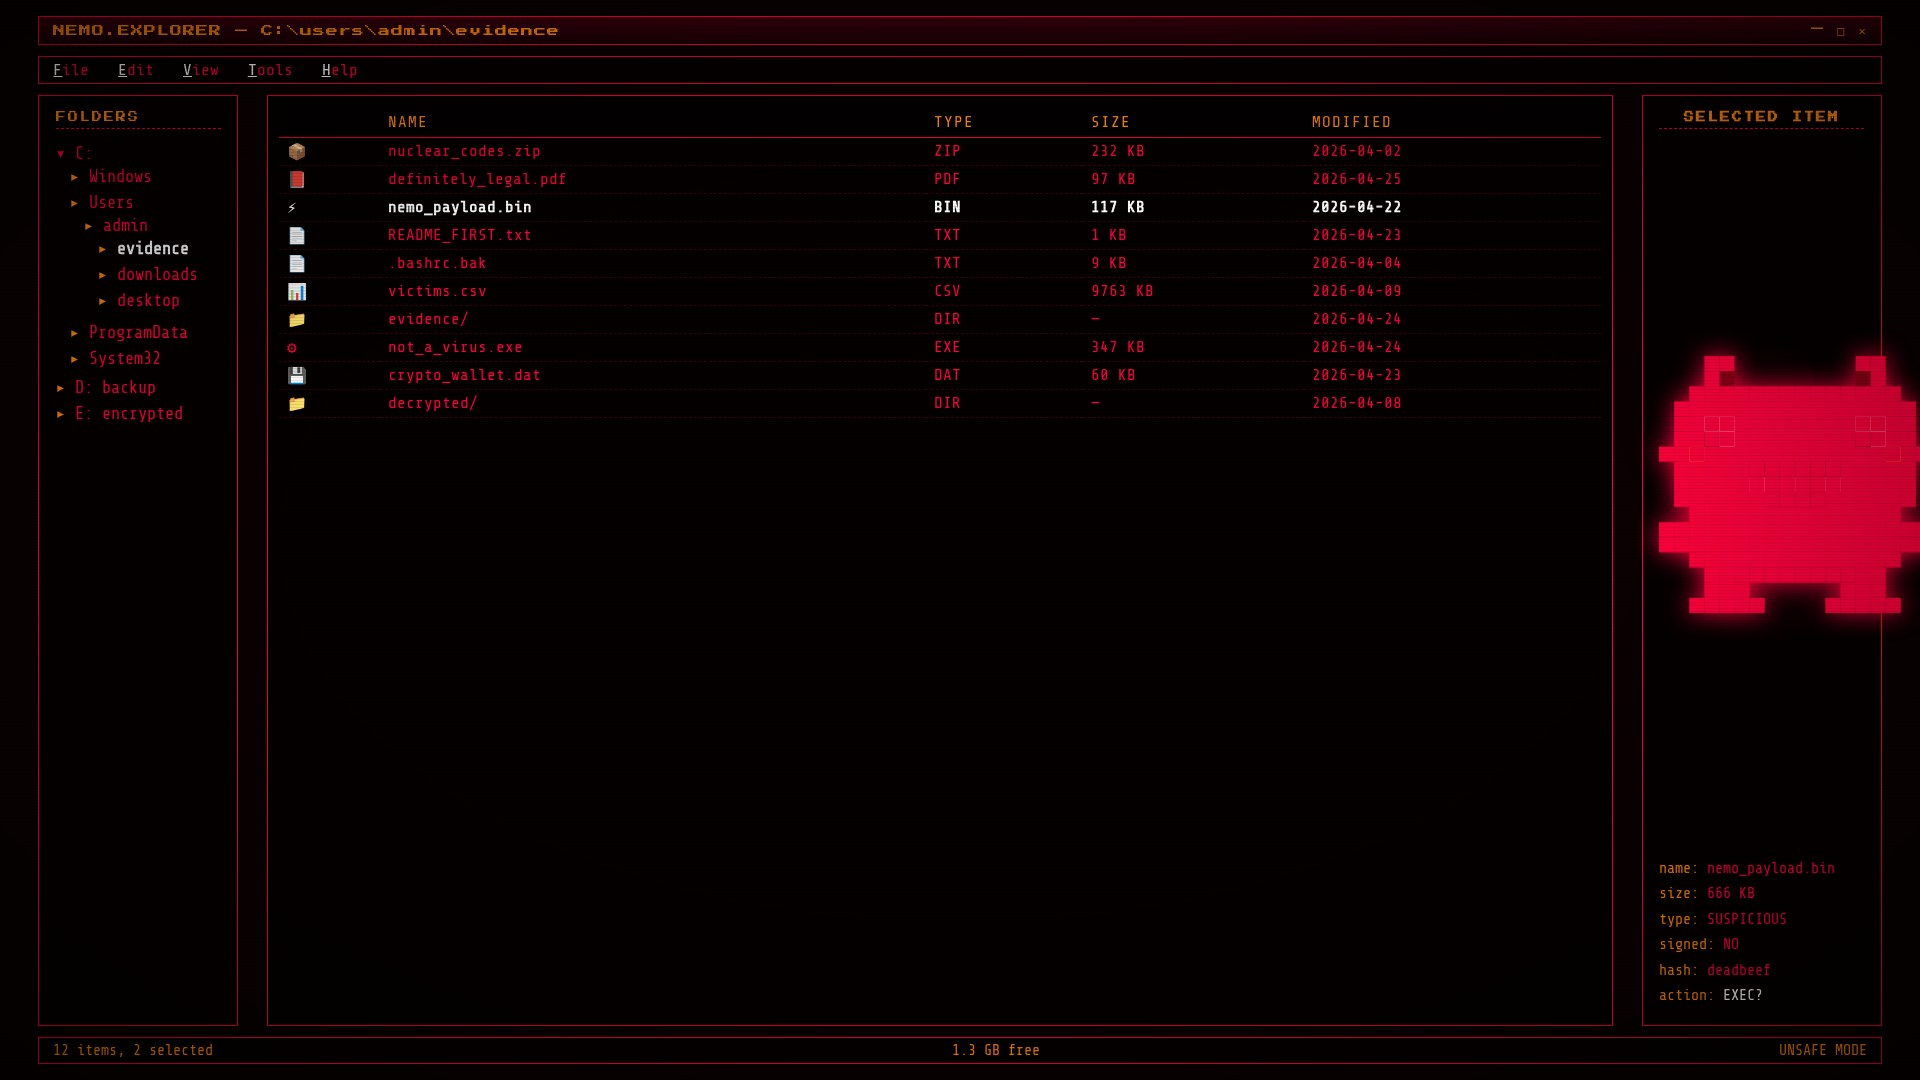Expand the Windows folder arrow
This screenshot has width=1920, height=1080.
click(75, 177)
